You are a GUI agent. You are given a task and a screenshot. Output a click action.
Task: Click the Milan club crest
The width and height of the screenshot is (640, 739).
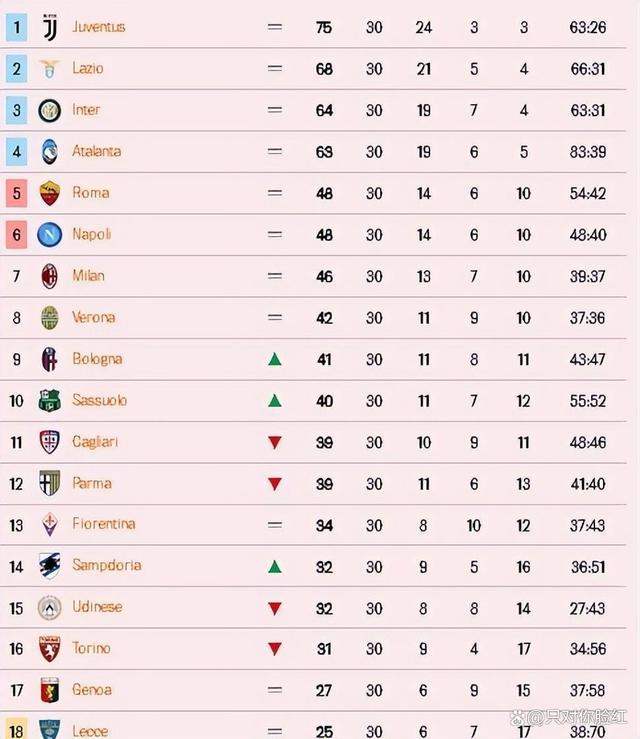pos(49,276)
